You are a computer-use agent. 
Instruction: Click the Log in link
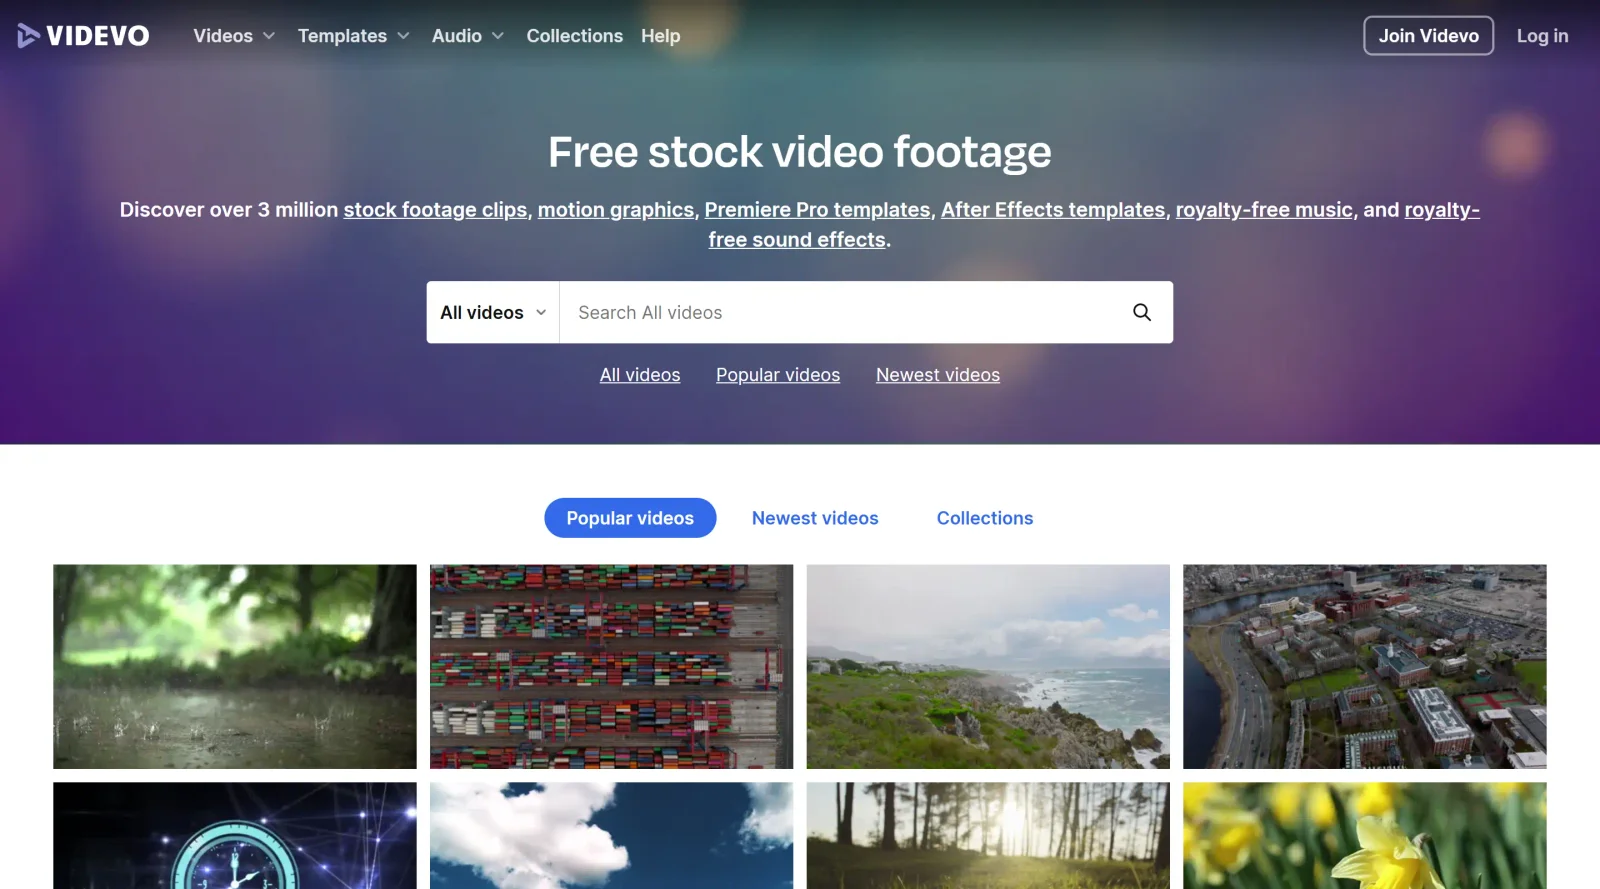(1542, 36)
